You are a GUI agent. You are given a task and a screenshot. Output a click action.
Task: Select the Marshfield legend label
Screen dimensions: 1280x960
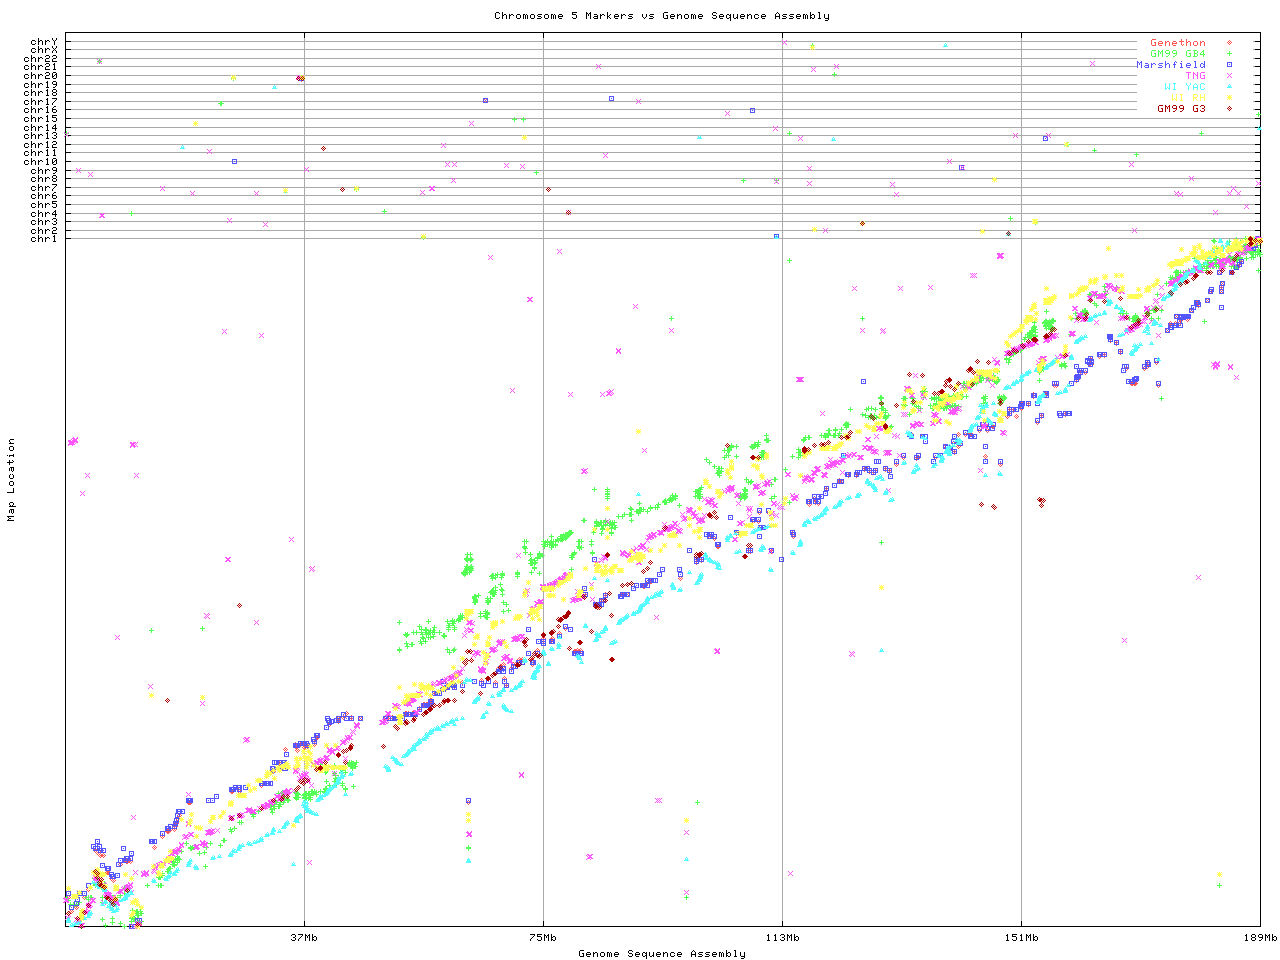[1170, 65]
